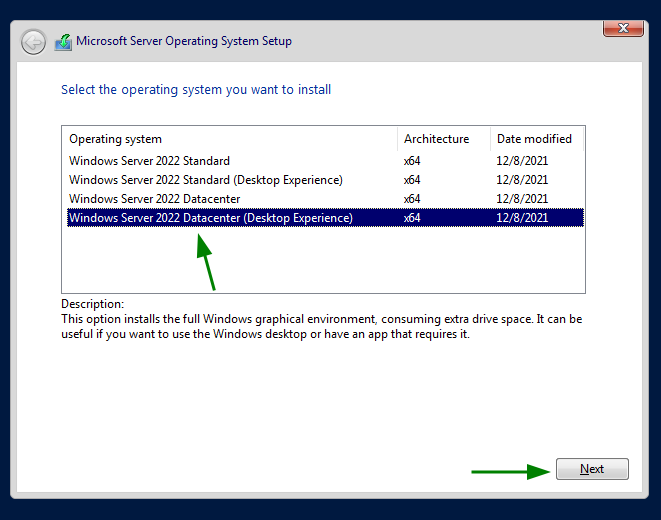The width and height of the screenshot is (661, 520).
Task: Select Windows Server 2022 Standard (Desktop Experience)
Action: point(325,180)
